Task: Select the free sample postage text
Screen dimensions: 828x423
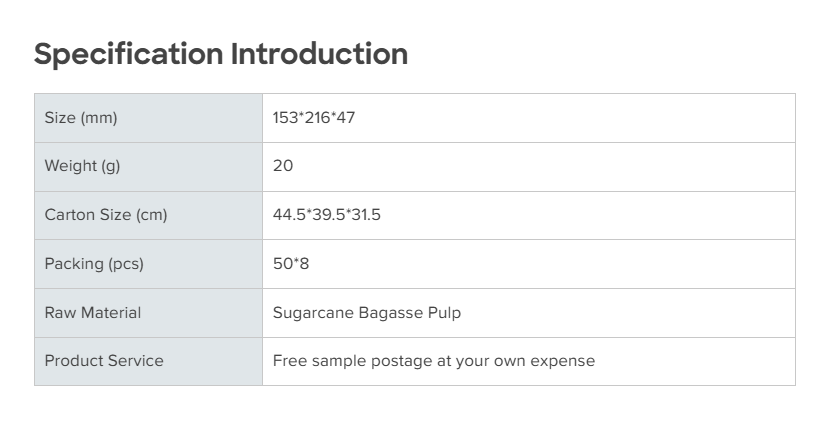Action: pyautogui.click(x=434, y=361)
